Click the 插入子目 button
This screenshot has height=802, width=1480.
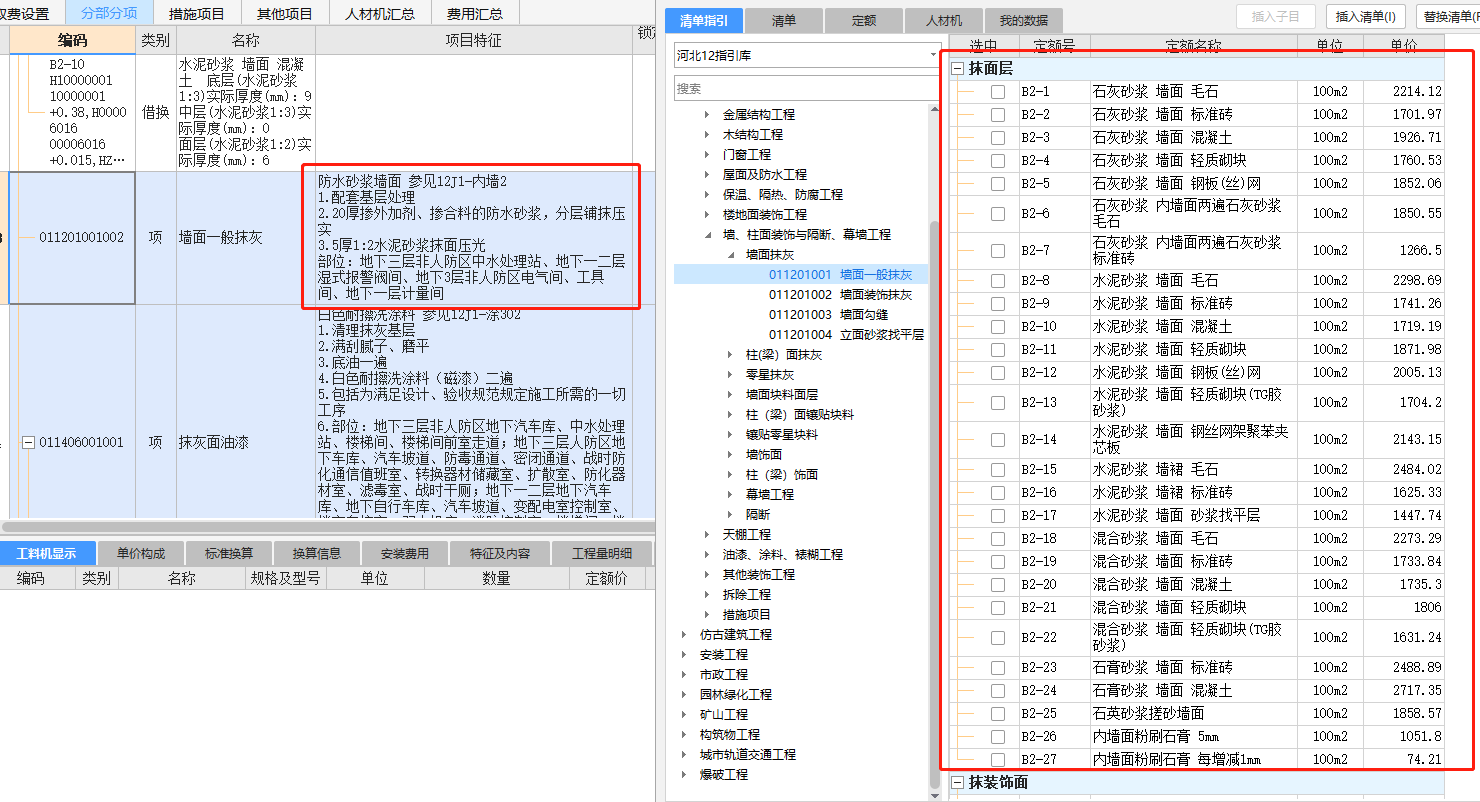[1276, 16]
